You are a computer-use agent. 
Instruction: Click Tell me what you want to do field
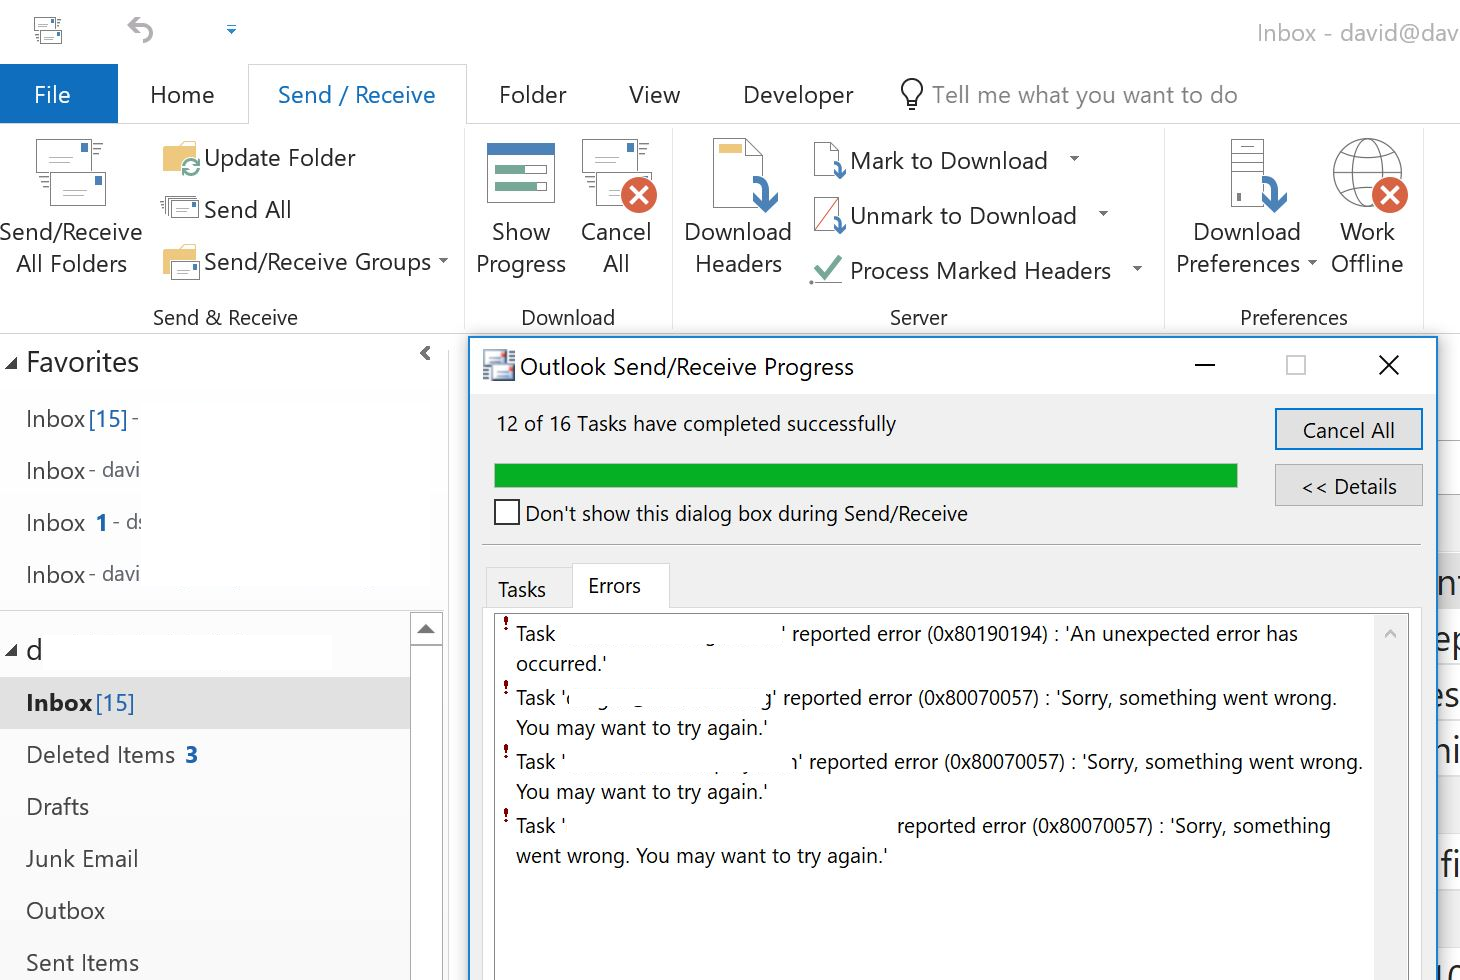(x=1084, y=94)
